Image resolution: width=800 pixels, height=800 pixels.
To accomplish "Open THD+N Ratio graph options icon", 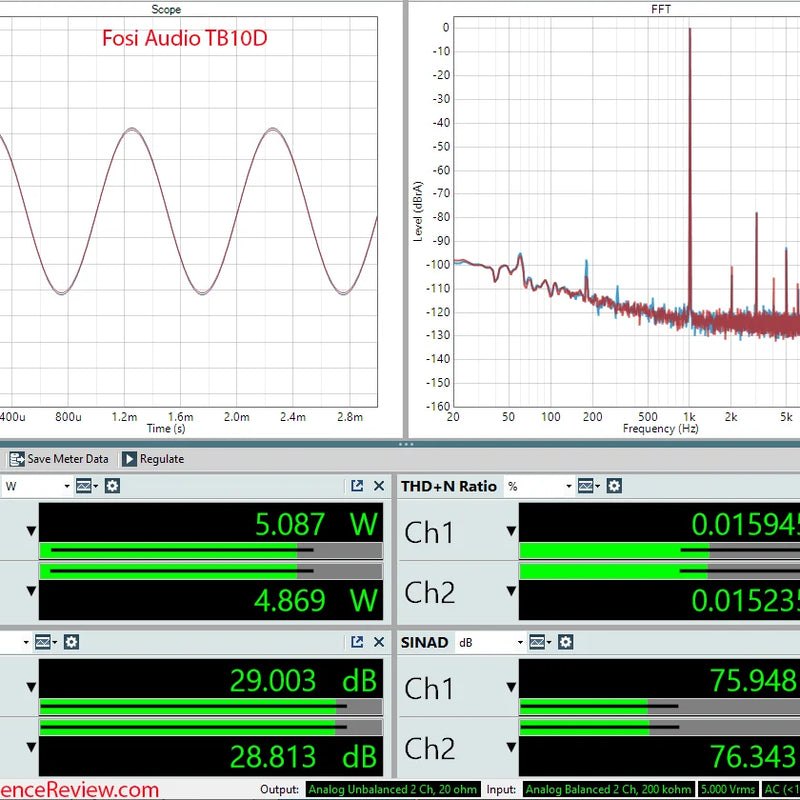I will 588,486.
